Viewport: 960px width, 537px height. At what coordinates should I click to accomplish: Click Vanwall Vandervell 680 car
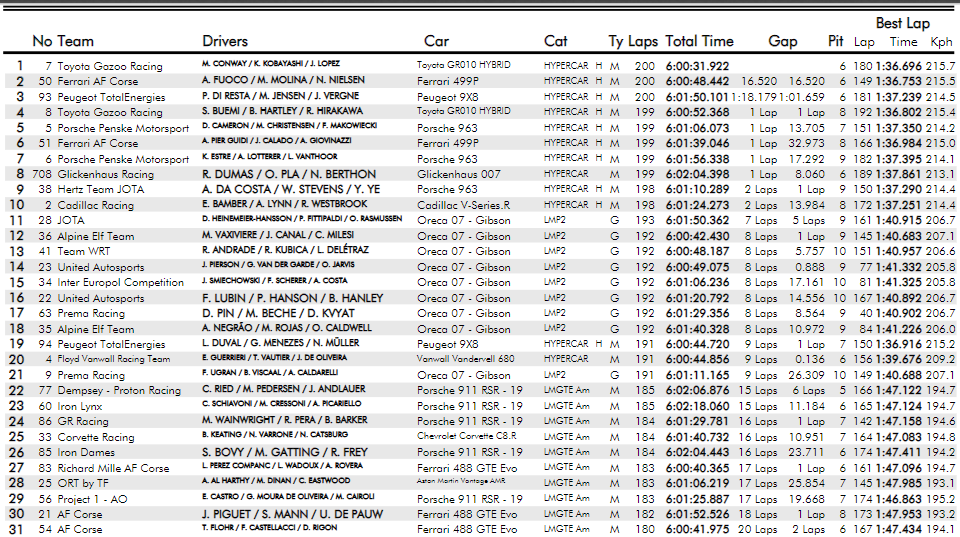pos(466,359)
